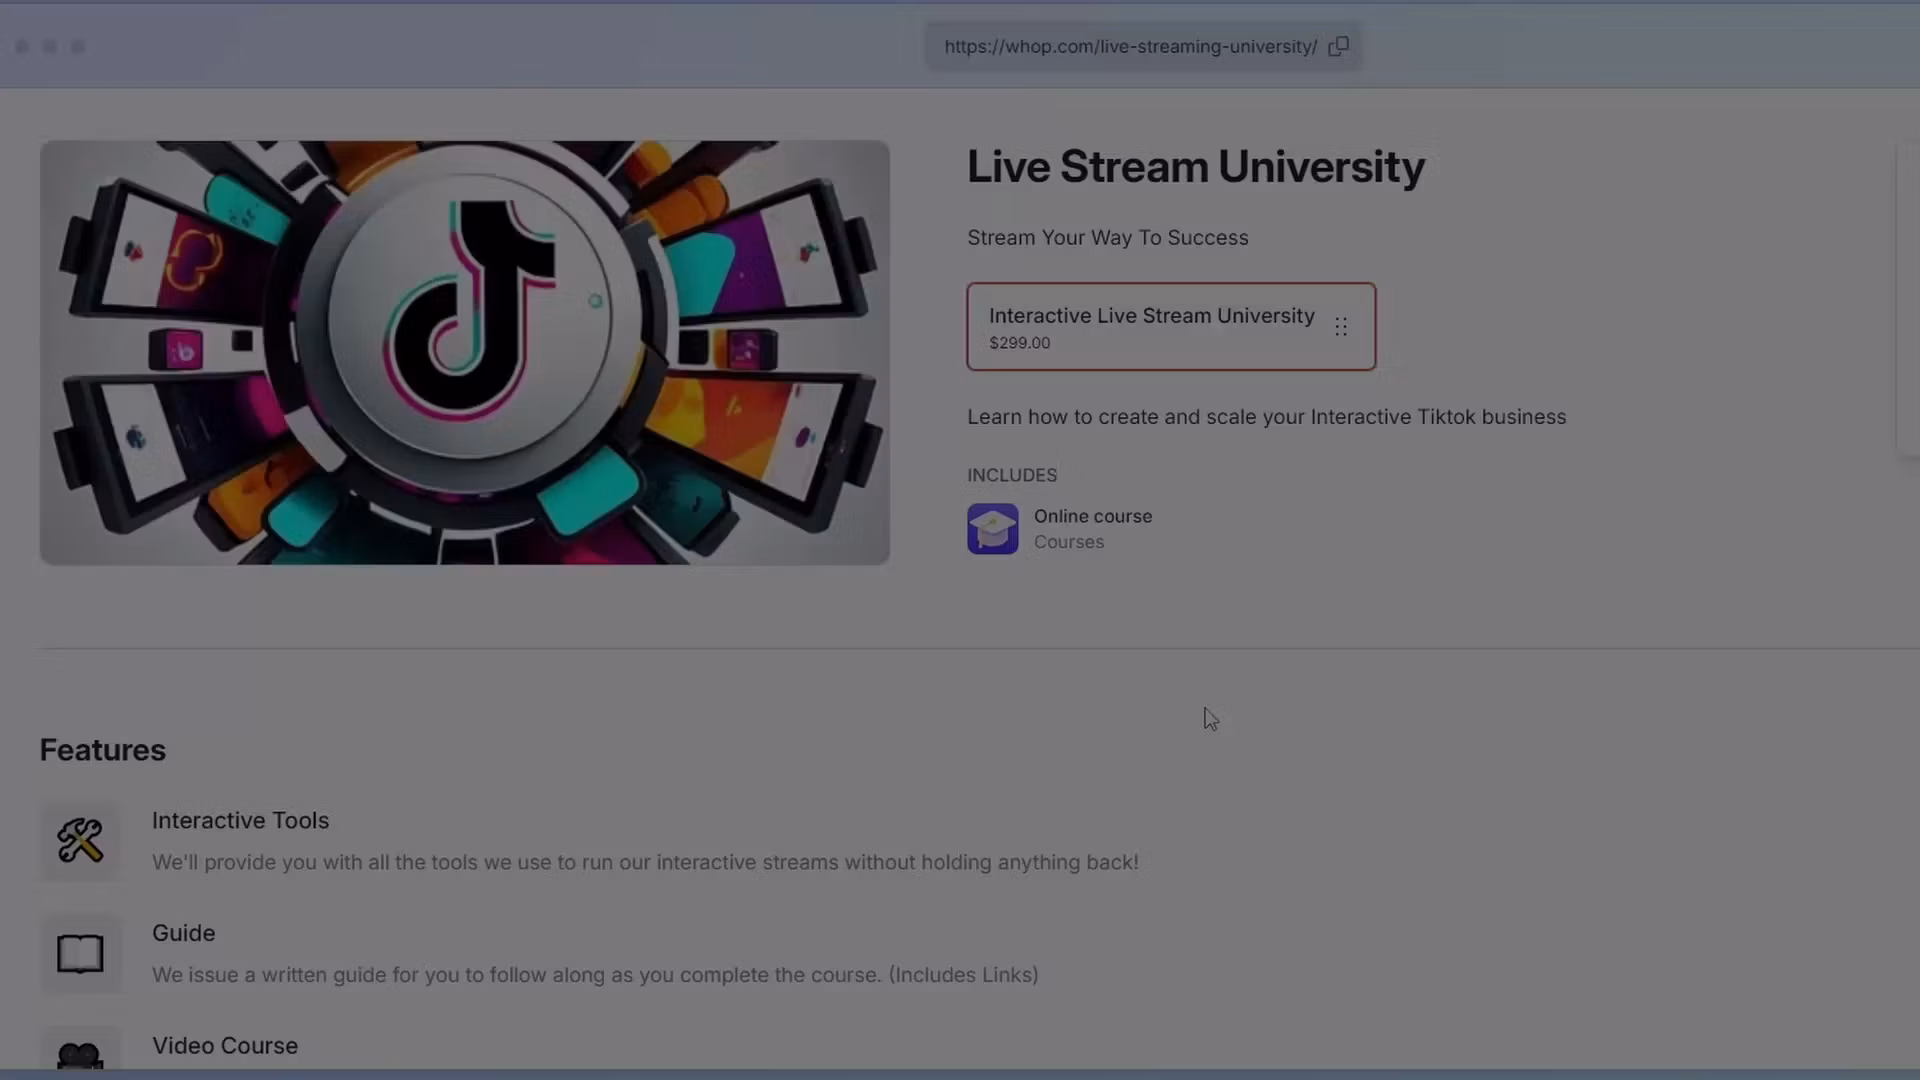
Task: Click the Video Course heading
Action: [x=224, y=1045]
